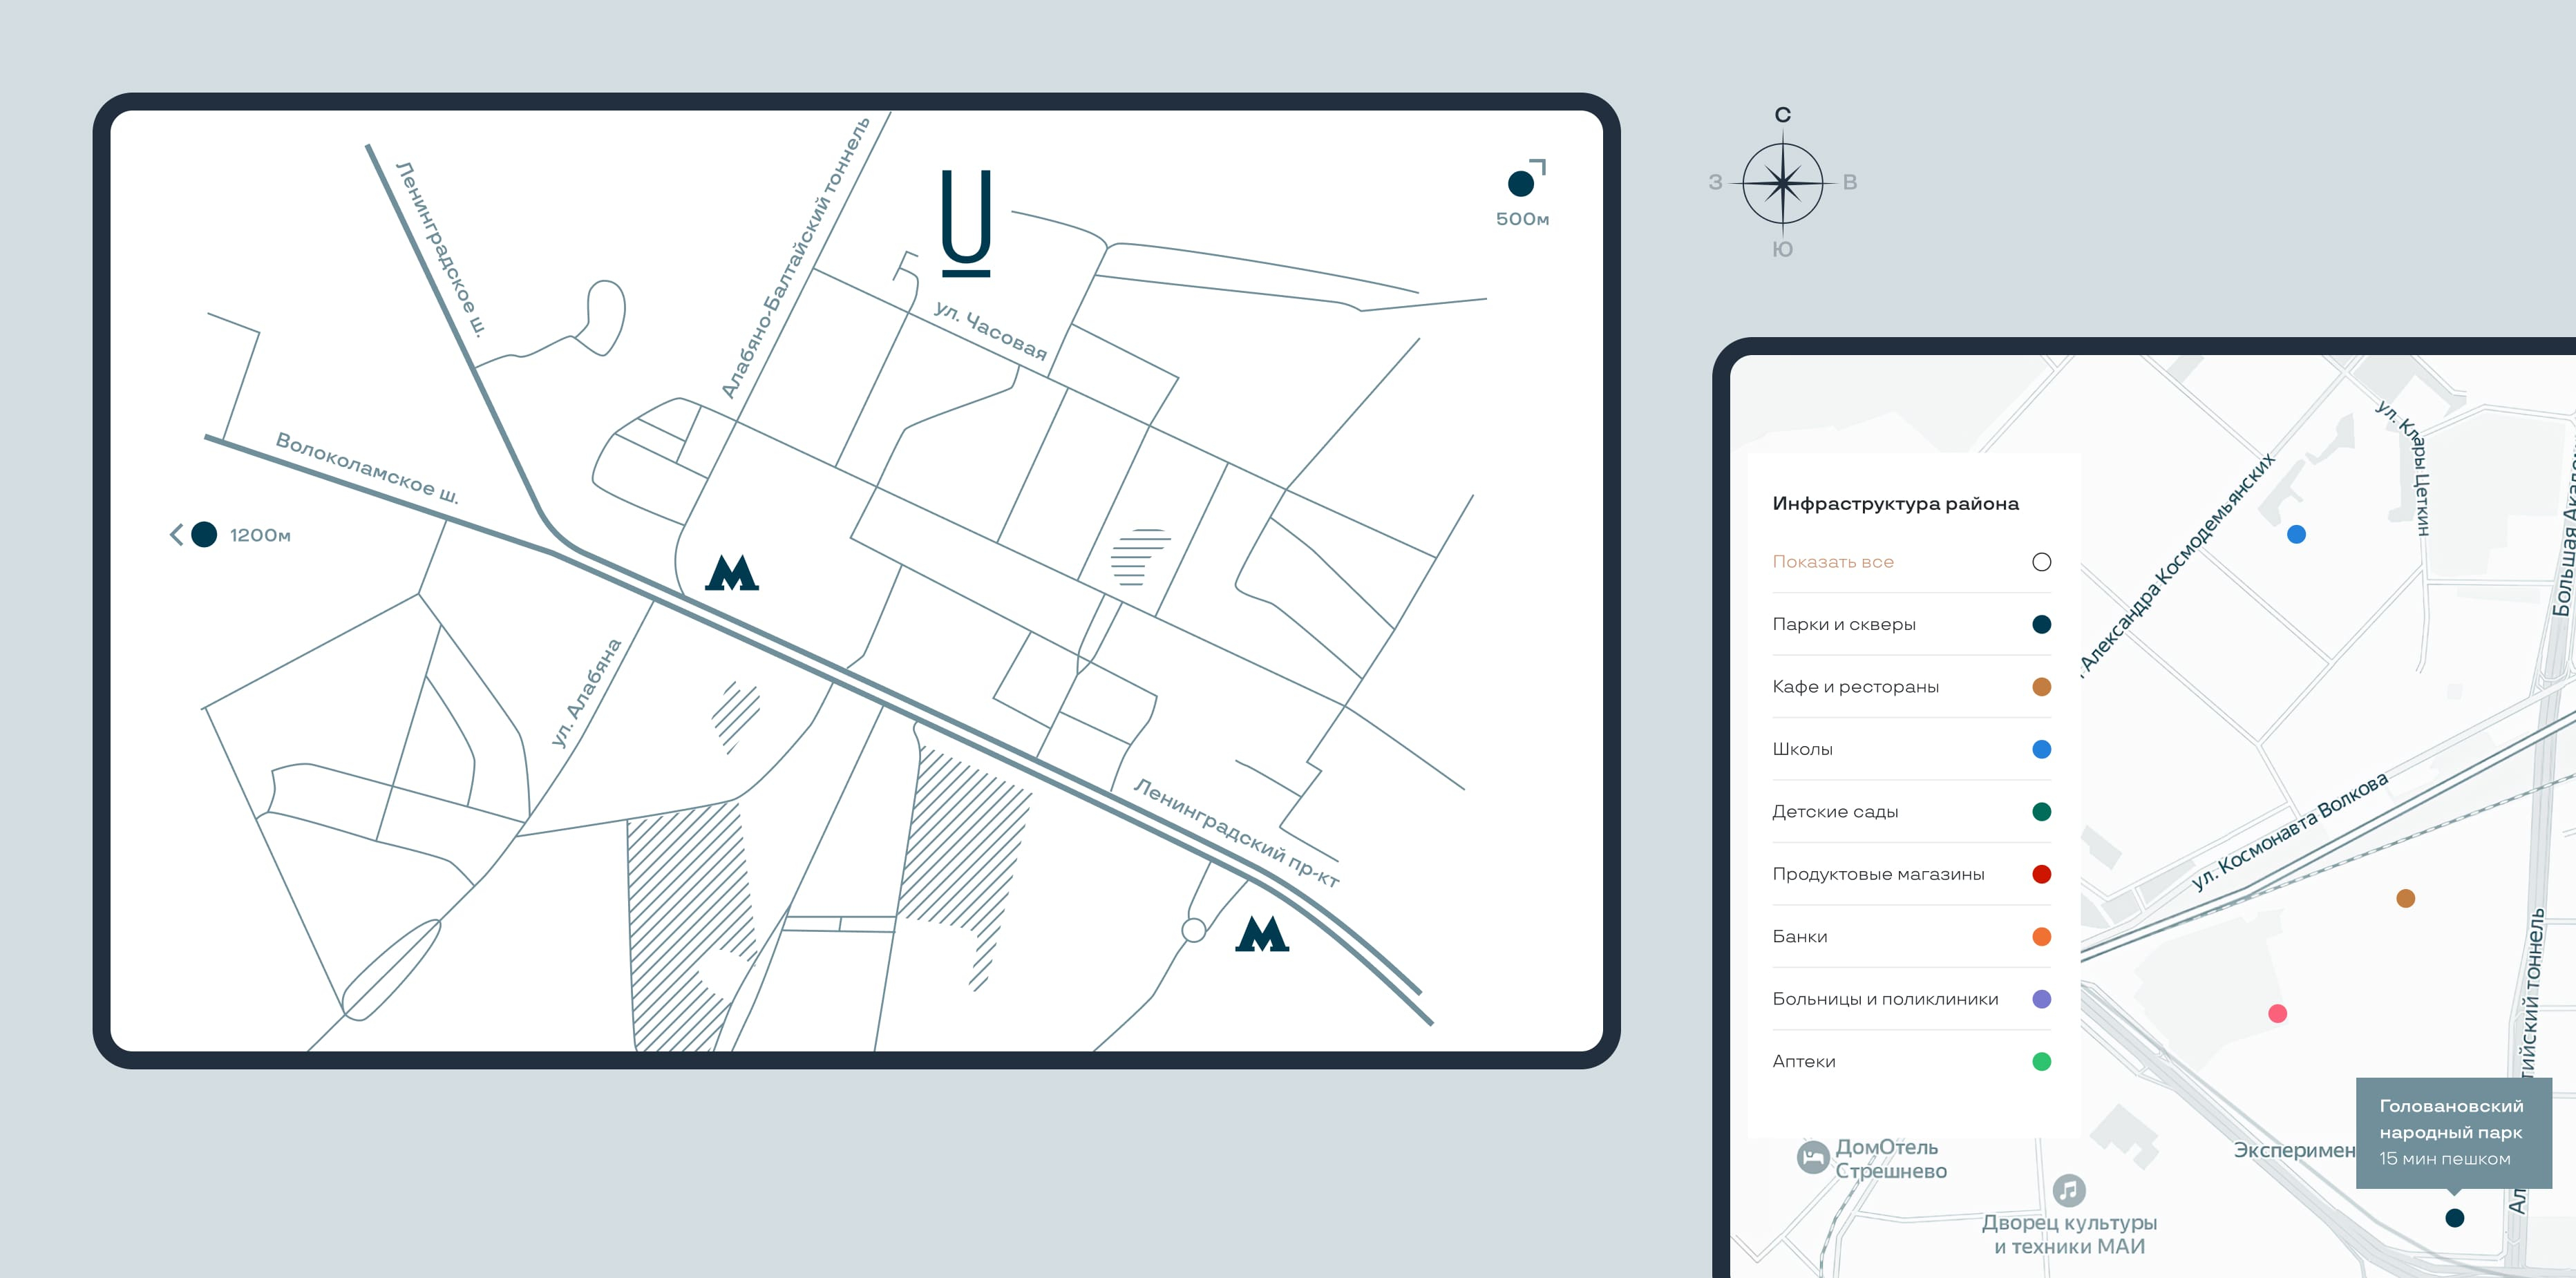Toggle Парки и скверы category dot
This screenshot has height=1278, width=2576.
click(2041, 624)
